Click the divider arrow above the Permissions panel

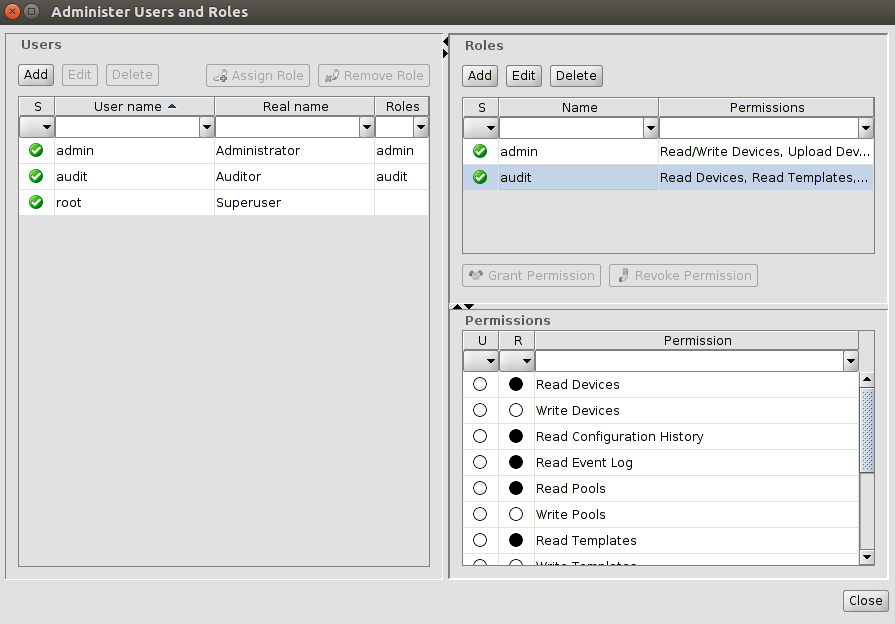coord(457,306)
